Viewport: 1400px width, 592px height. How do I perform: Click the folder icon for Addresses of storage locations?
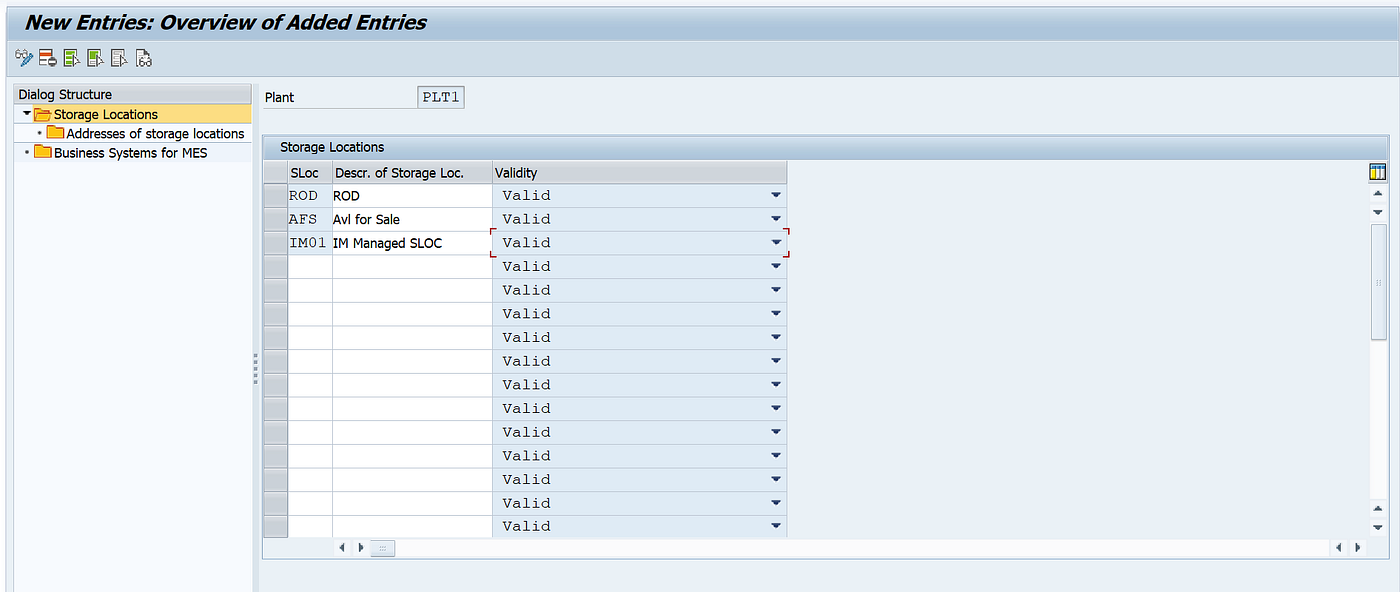click(x=55, y=133)
